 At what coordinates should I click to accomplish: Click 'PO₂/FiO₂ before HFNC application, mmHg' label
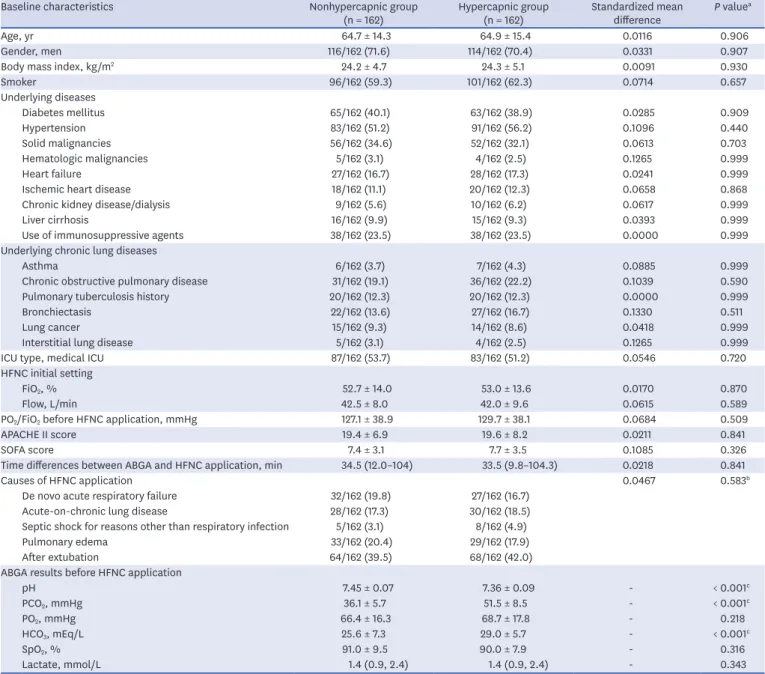pos(99,419)
